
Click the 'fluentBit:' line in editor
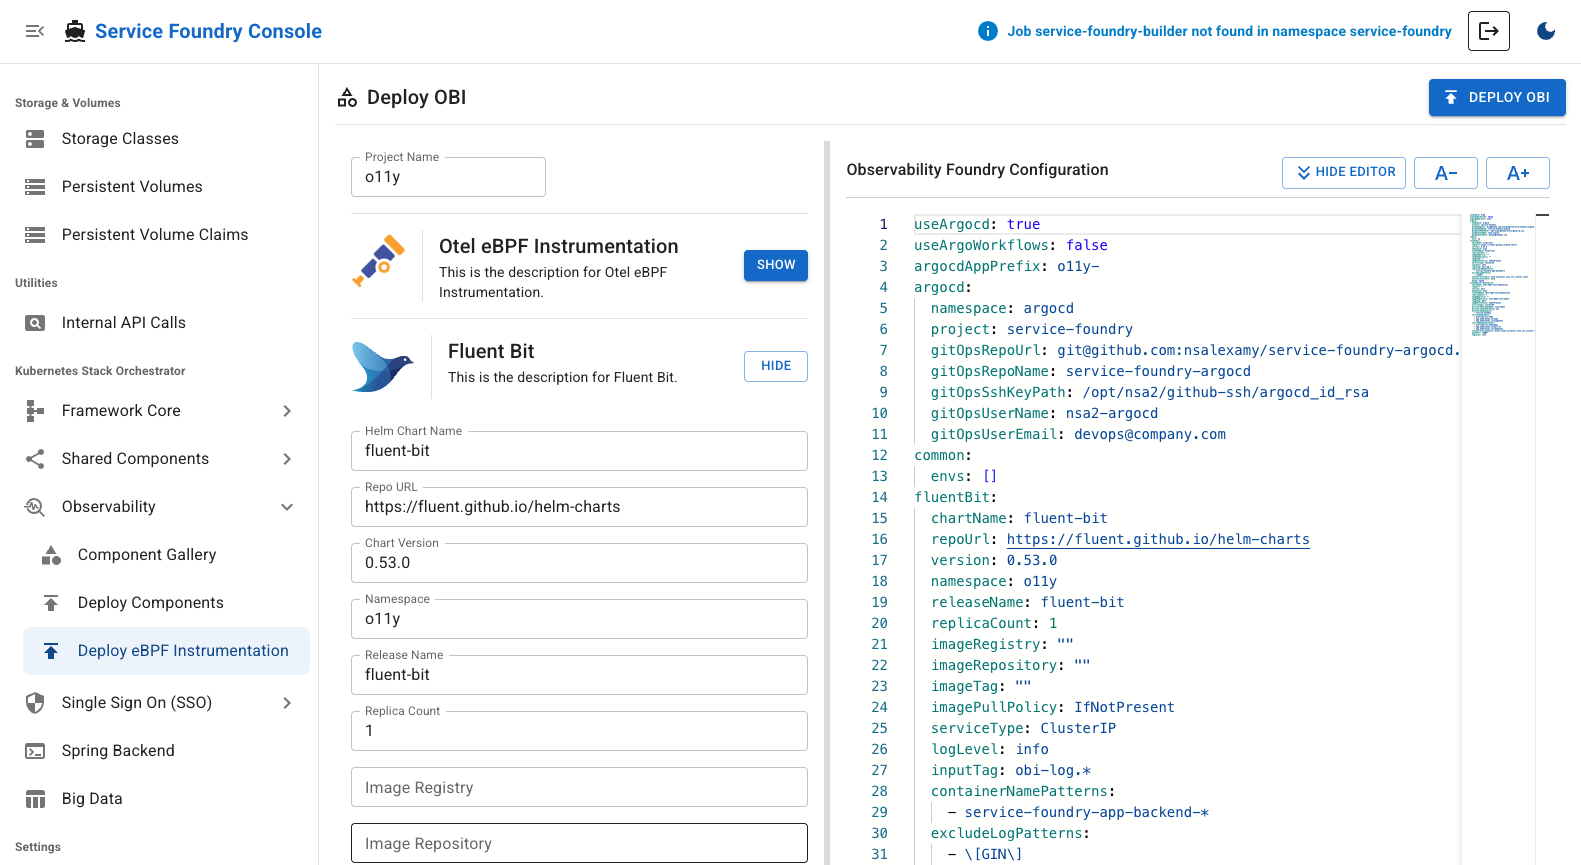click(955, 497)
